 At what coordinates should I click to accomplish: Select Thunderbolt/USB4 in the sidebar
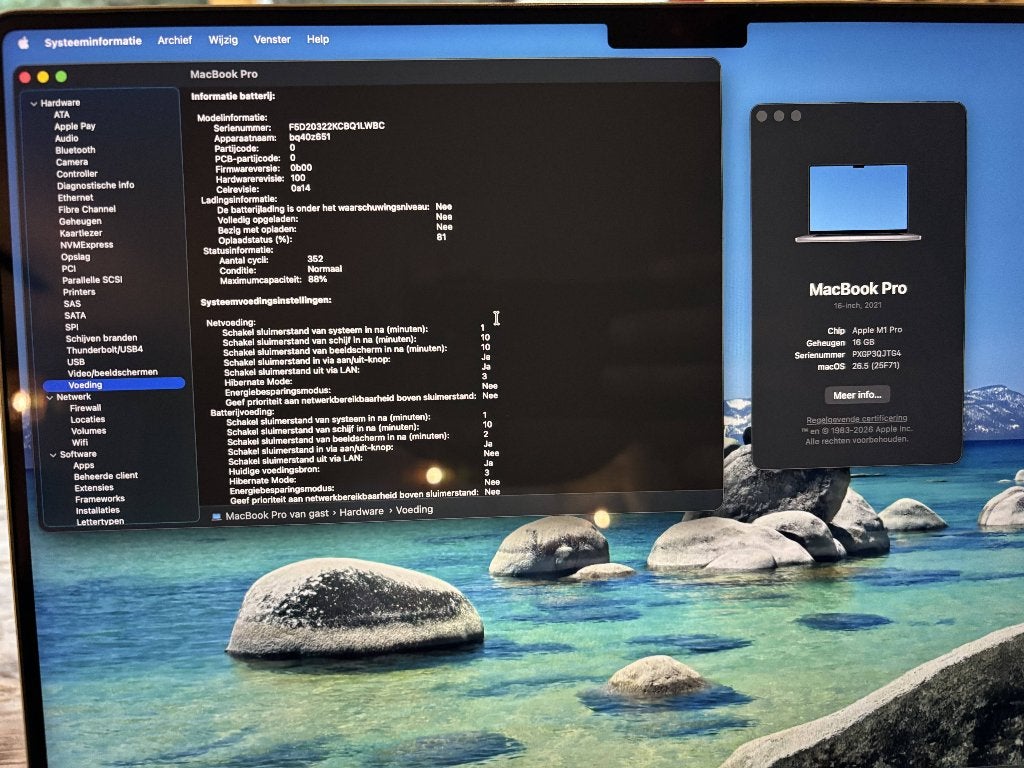pos(104,349)
